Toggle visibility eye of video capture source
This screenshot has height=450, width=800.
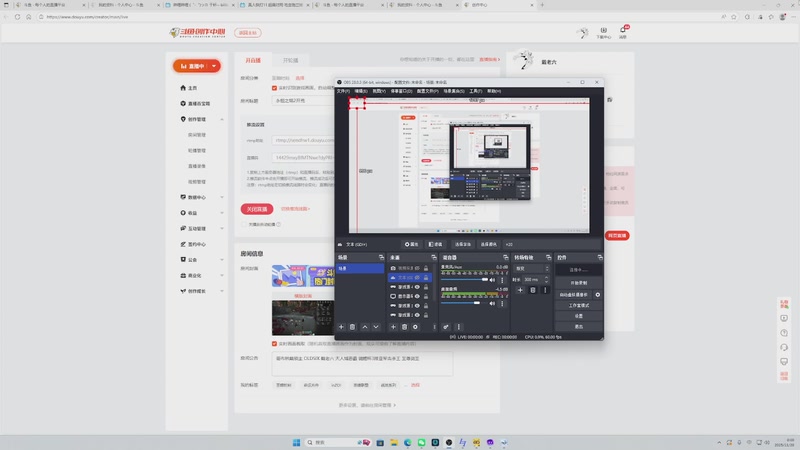417,268
